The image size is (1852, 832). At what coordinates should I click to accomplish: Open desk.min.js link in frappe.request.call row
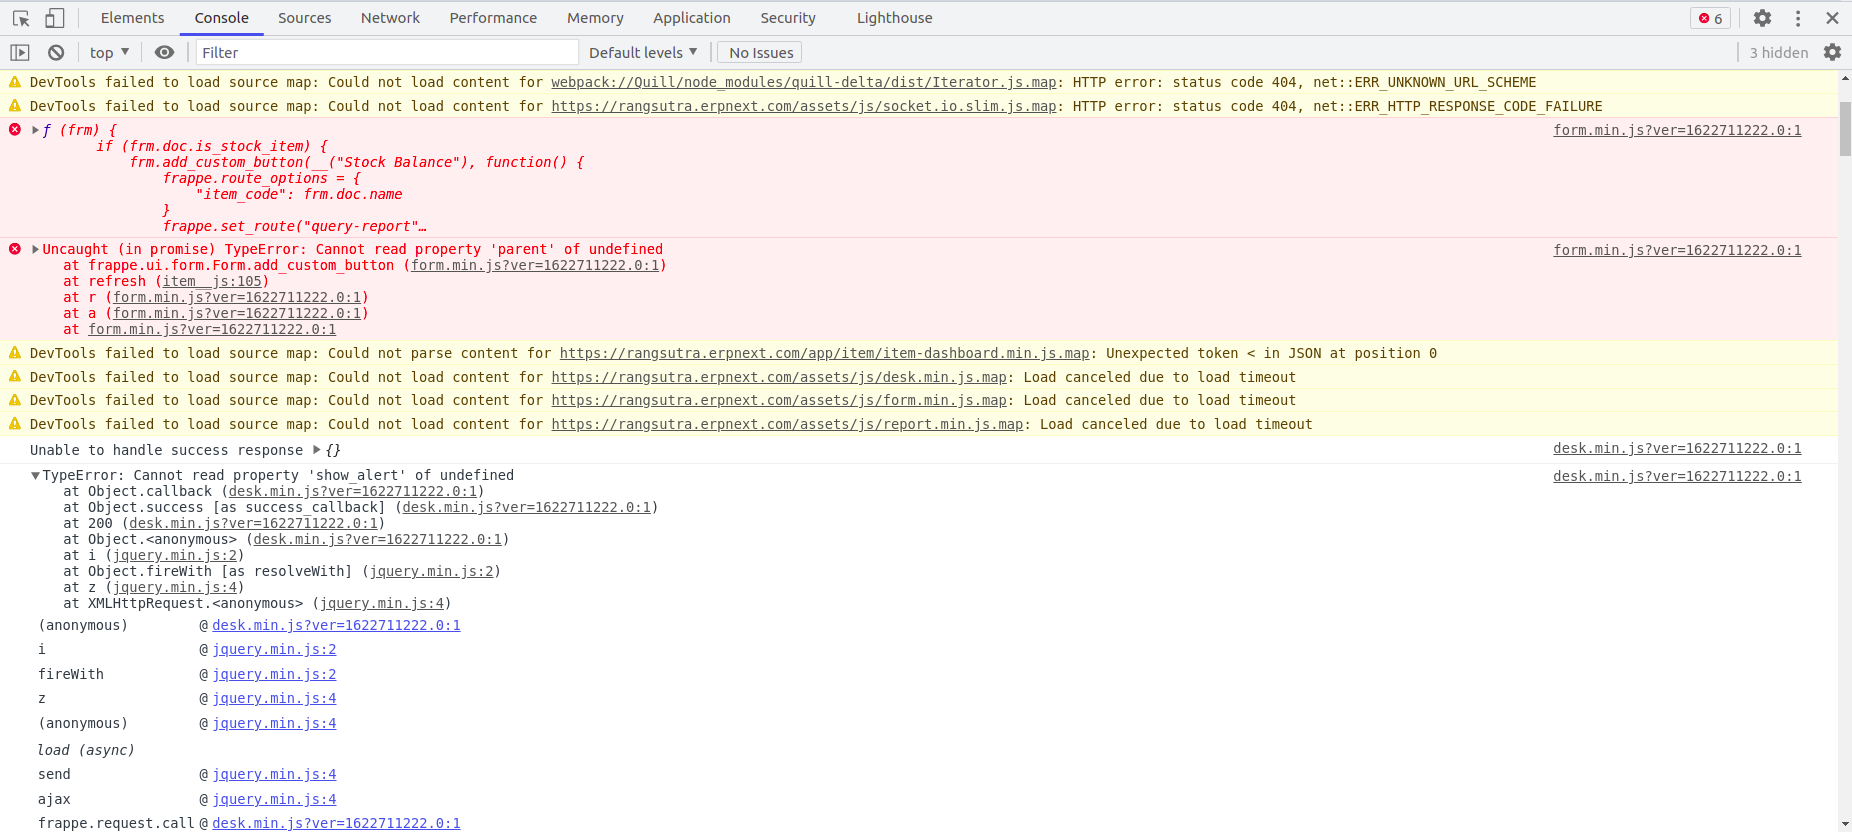point(336,823)
